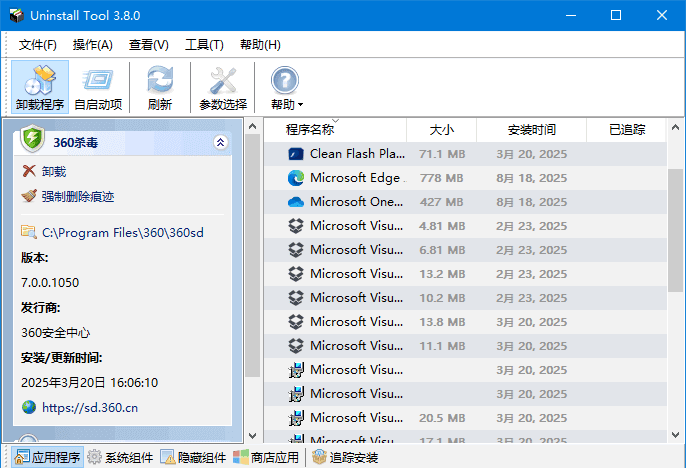This screenshot has width=686, height=468.
Task: Open the C:\Program Files\360\360sd path link
Action: pos(122,232)
